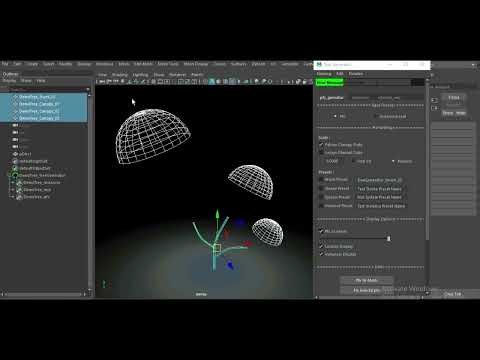
Task: Open the Windows menu
Action: pyautogui.click(x=104, y=64)
